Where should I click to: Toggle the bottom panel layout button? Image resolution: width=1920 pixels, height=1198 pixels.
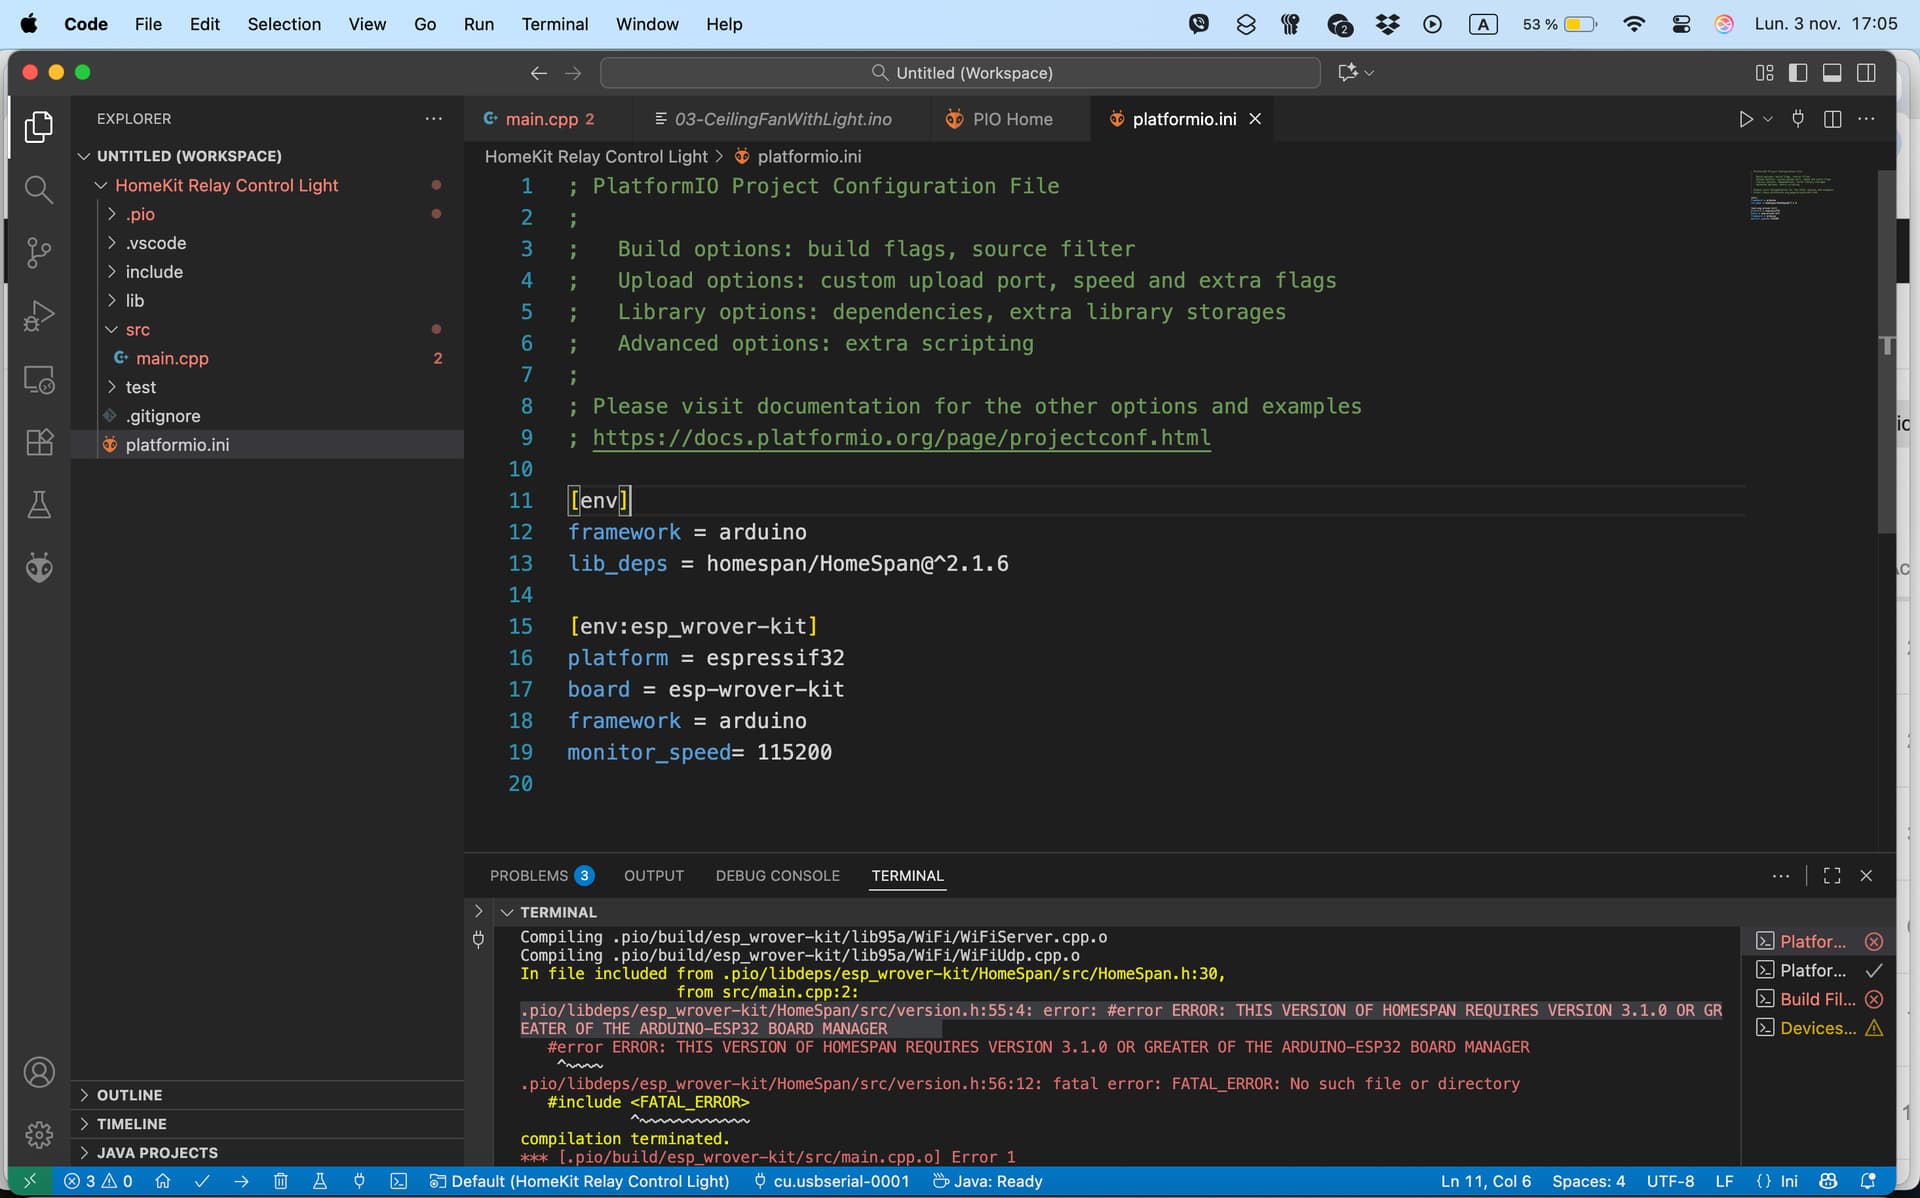coord(1832,73)
